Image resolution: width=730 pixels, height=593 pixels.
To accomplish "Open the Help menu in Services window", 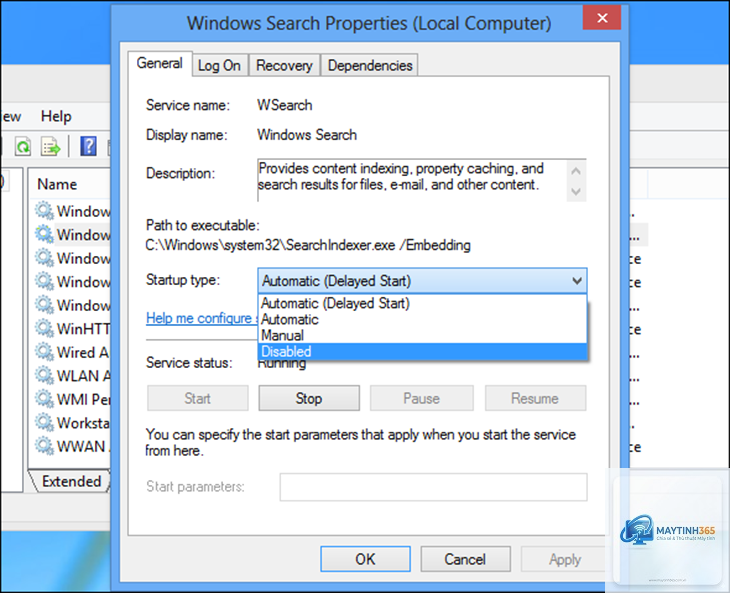I will point(56,116).
